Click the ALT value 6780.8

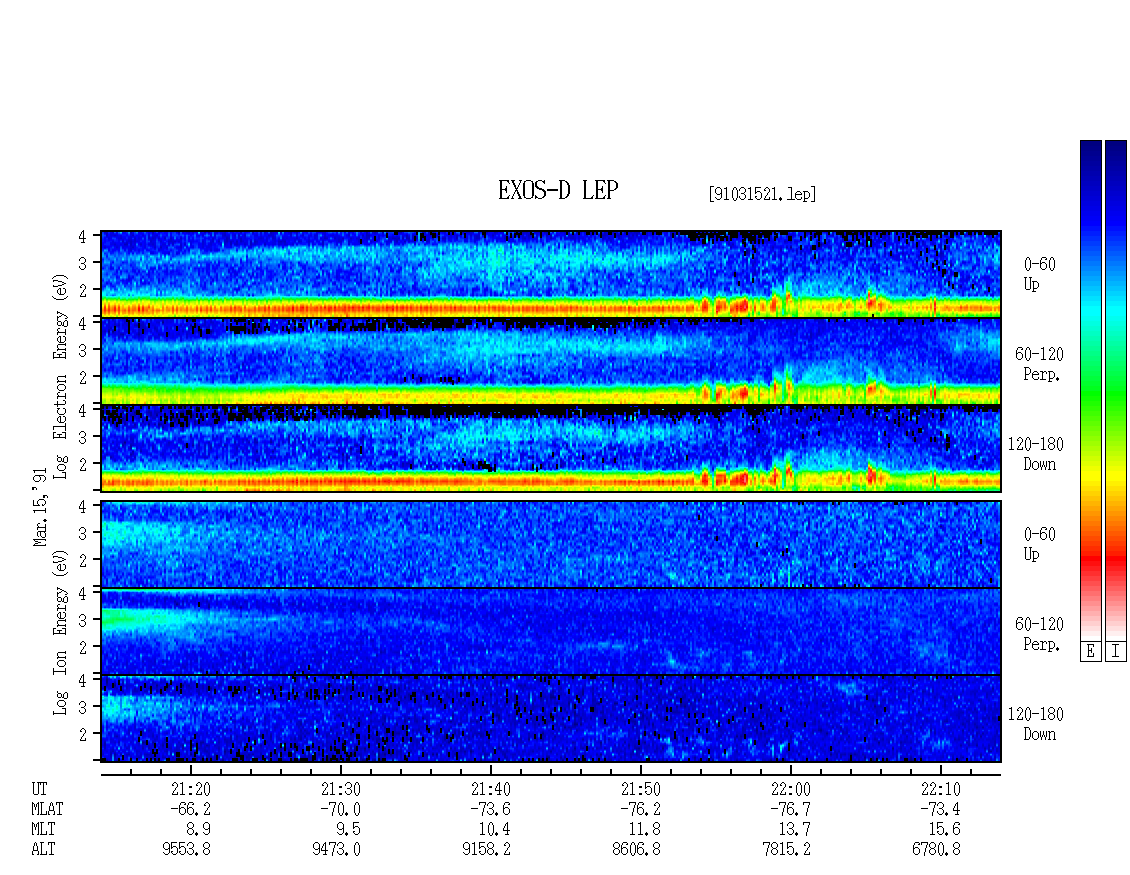[936, 850]
